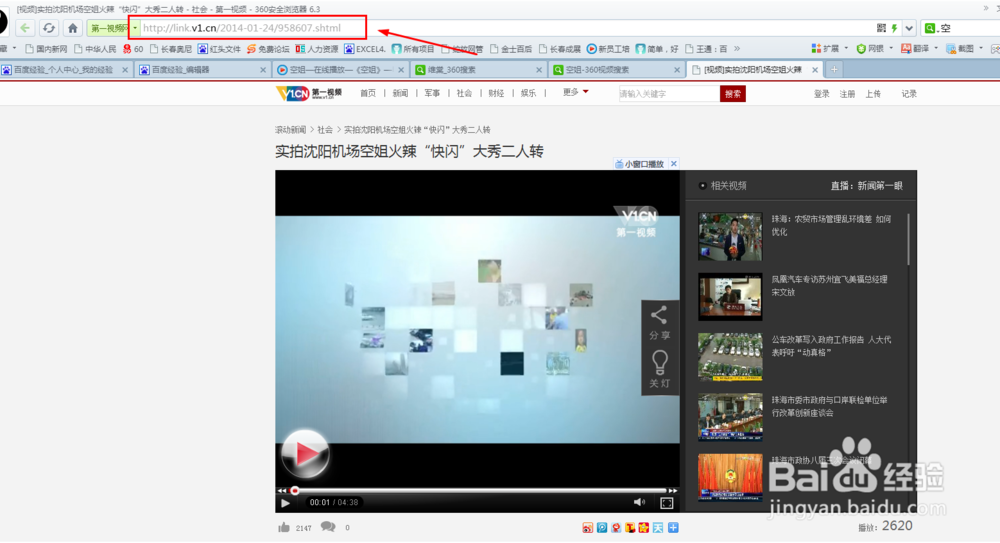The width and height of the screenshot is (1000, 543).
Task: Switch to the 百度经验_个人中心 tab
Action: (62, 70)
